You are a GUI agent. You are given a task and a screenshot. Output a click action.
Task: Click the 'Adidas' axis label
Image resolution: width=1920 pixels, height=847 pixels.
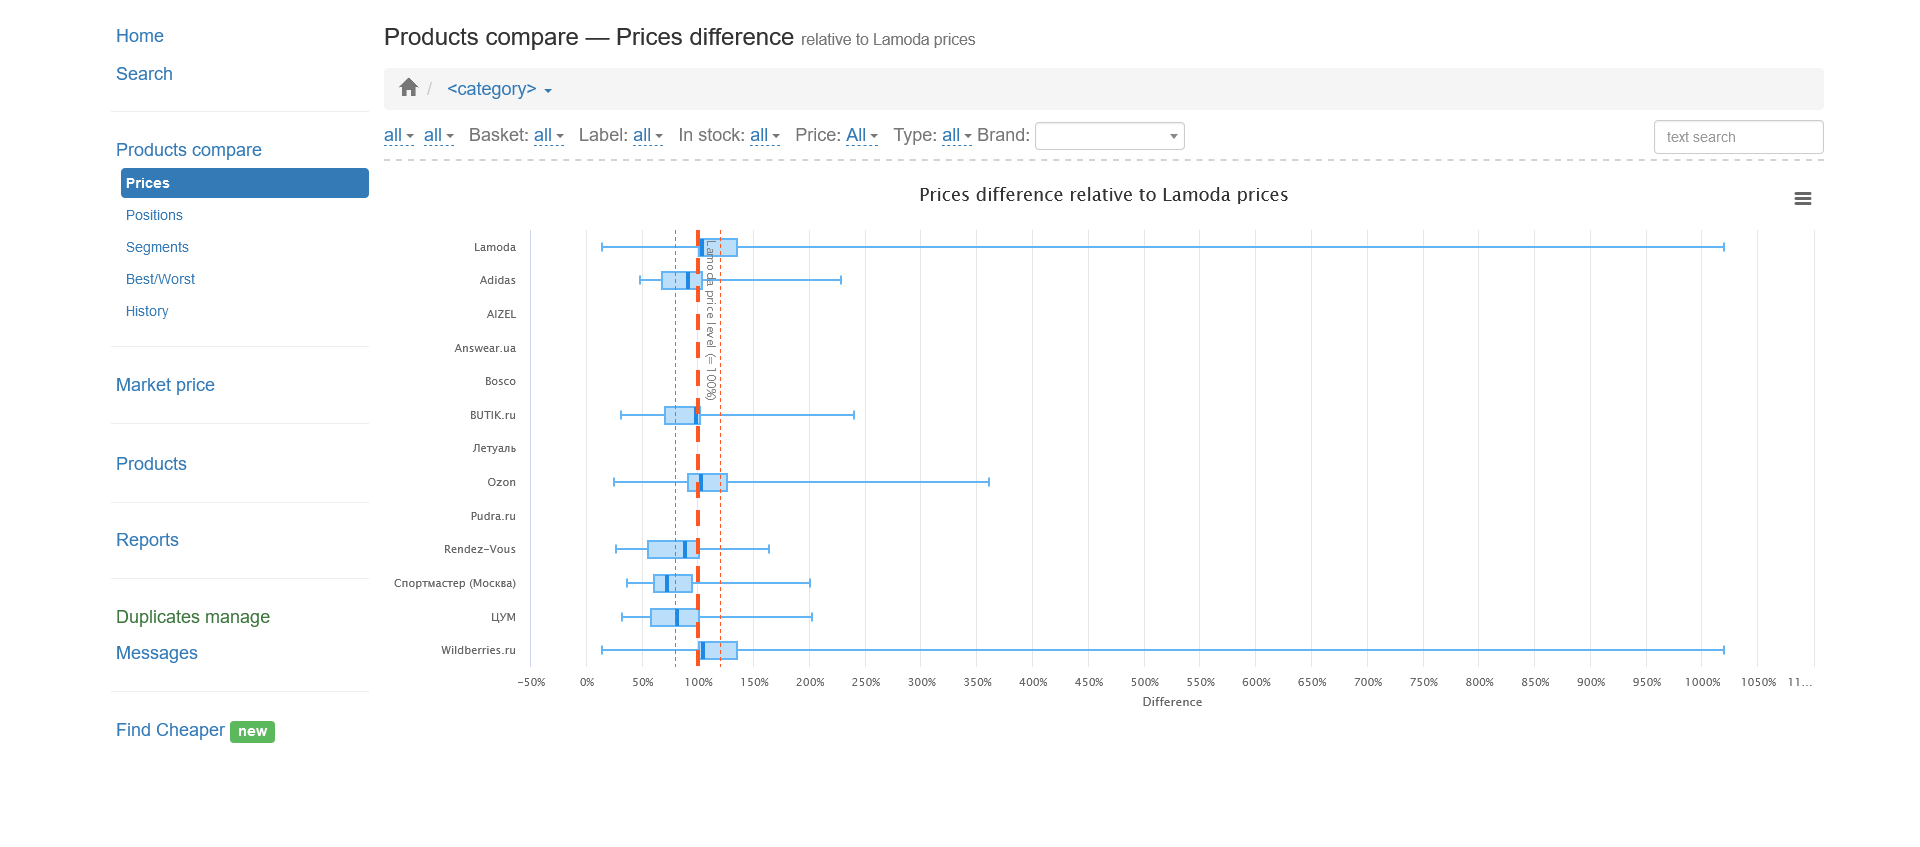click(x=498, y=280)
